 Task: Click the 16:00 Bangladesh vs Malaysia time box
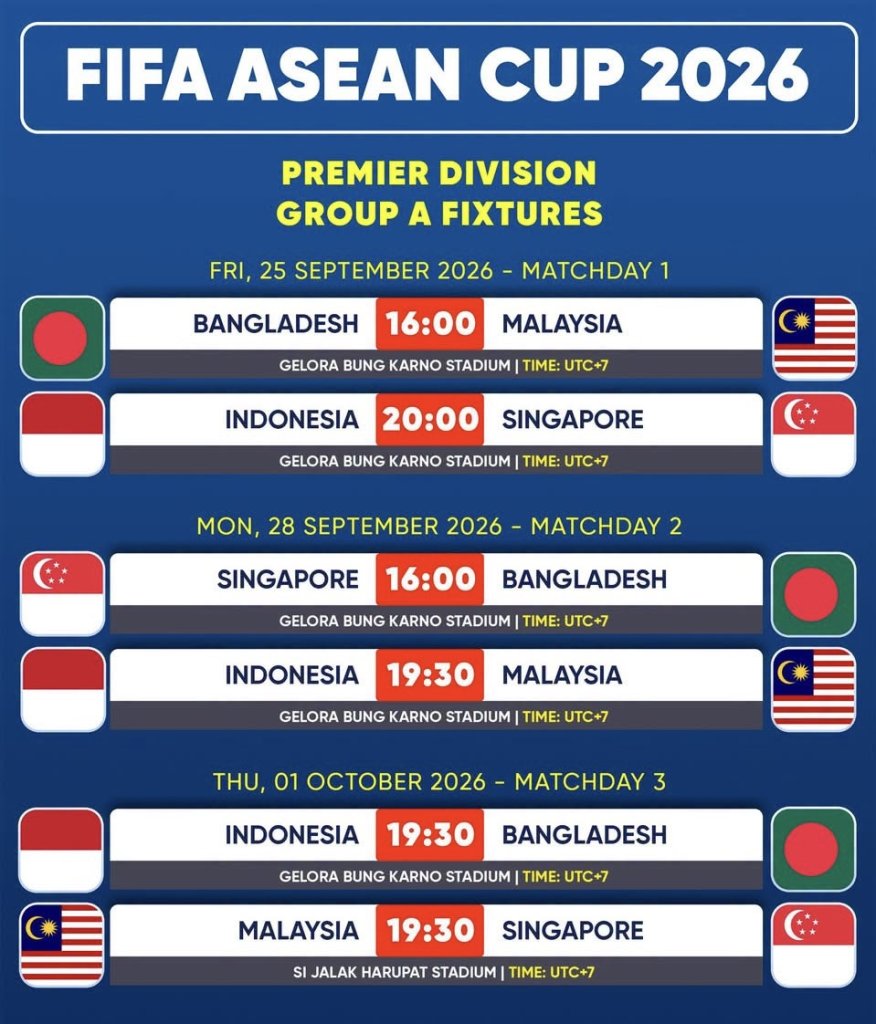(429, 324)
